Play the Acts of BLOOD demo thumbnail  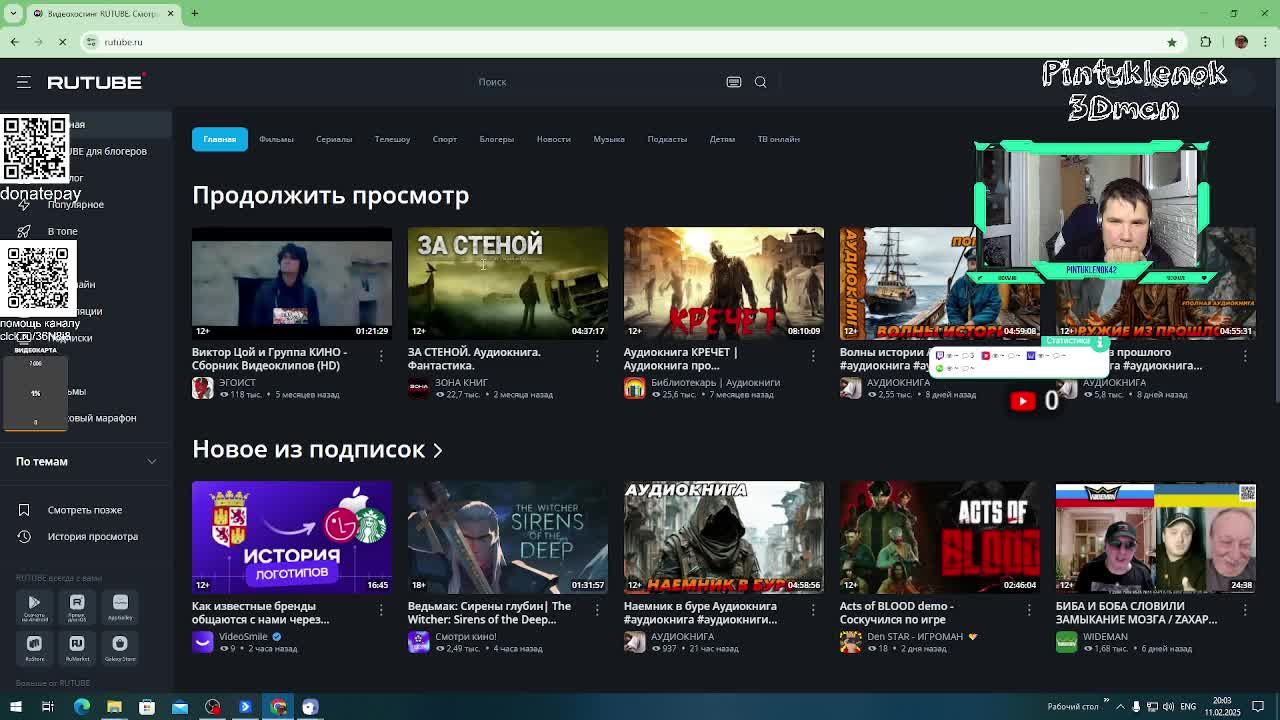pos(940,537)
